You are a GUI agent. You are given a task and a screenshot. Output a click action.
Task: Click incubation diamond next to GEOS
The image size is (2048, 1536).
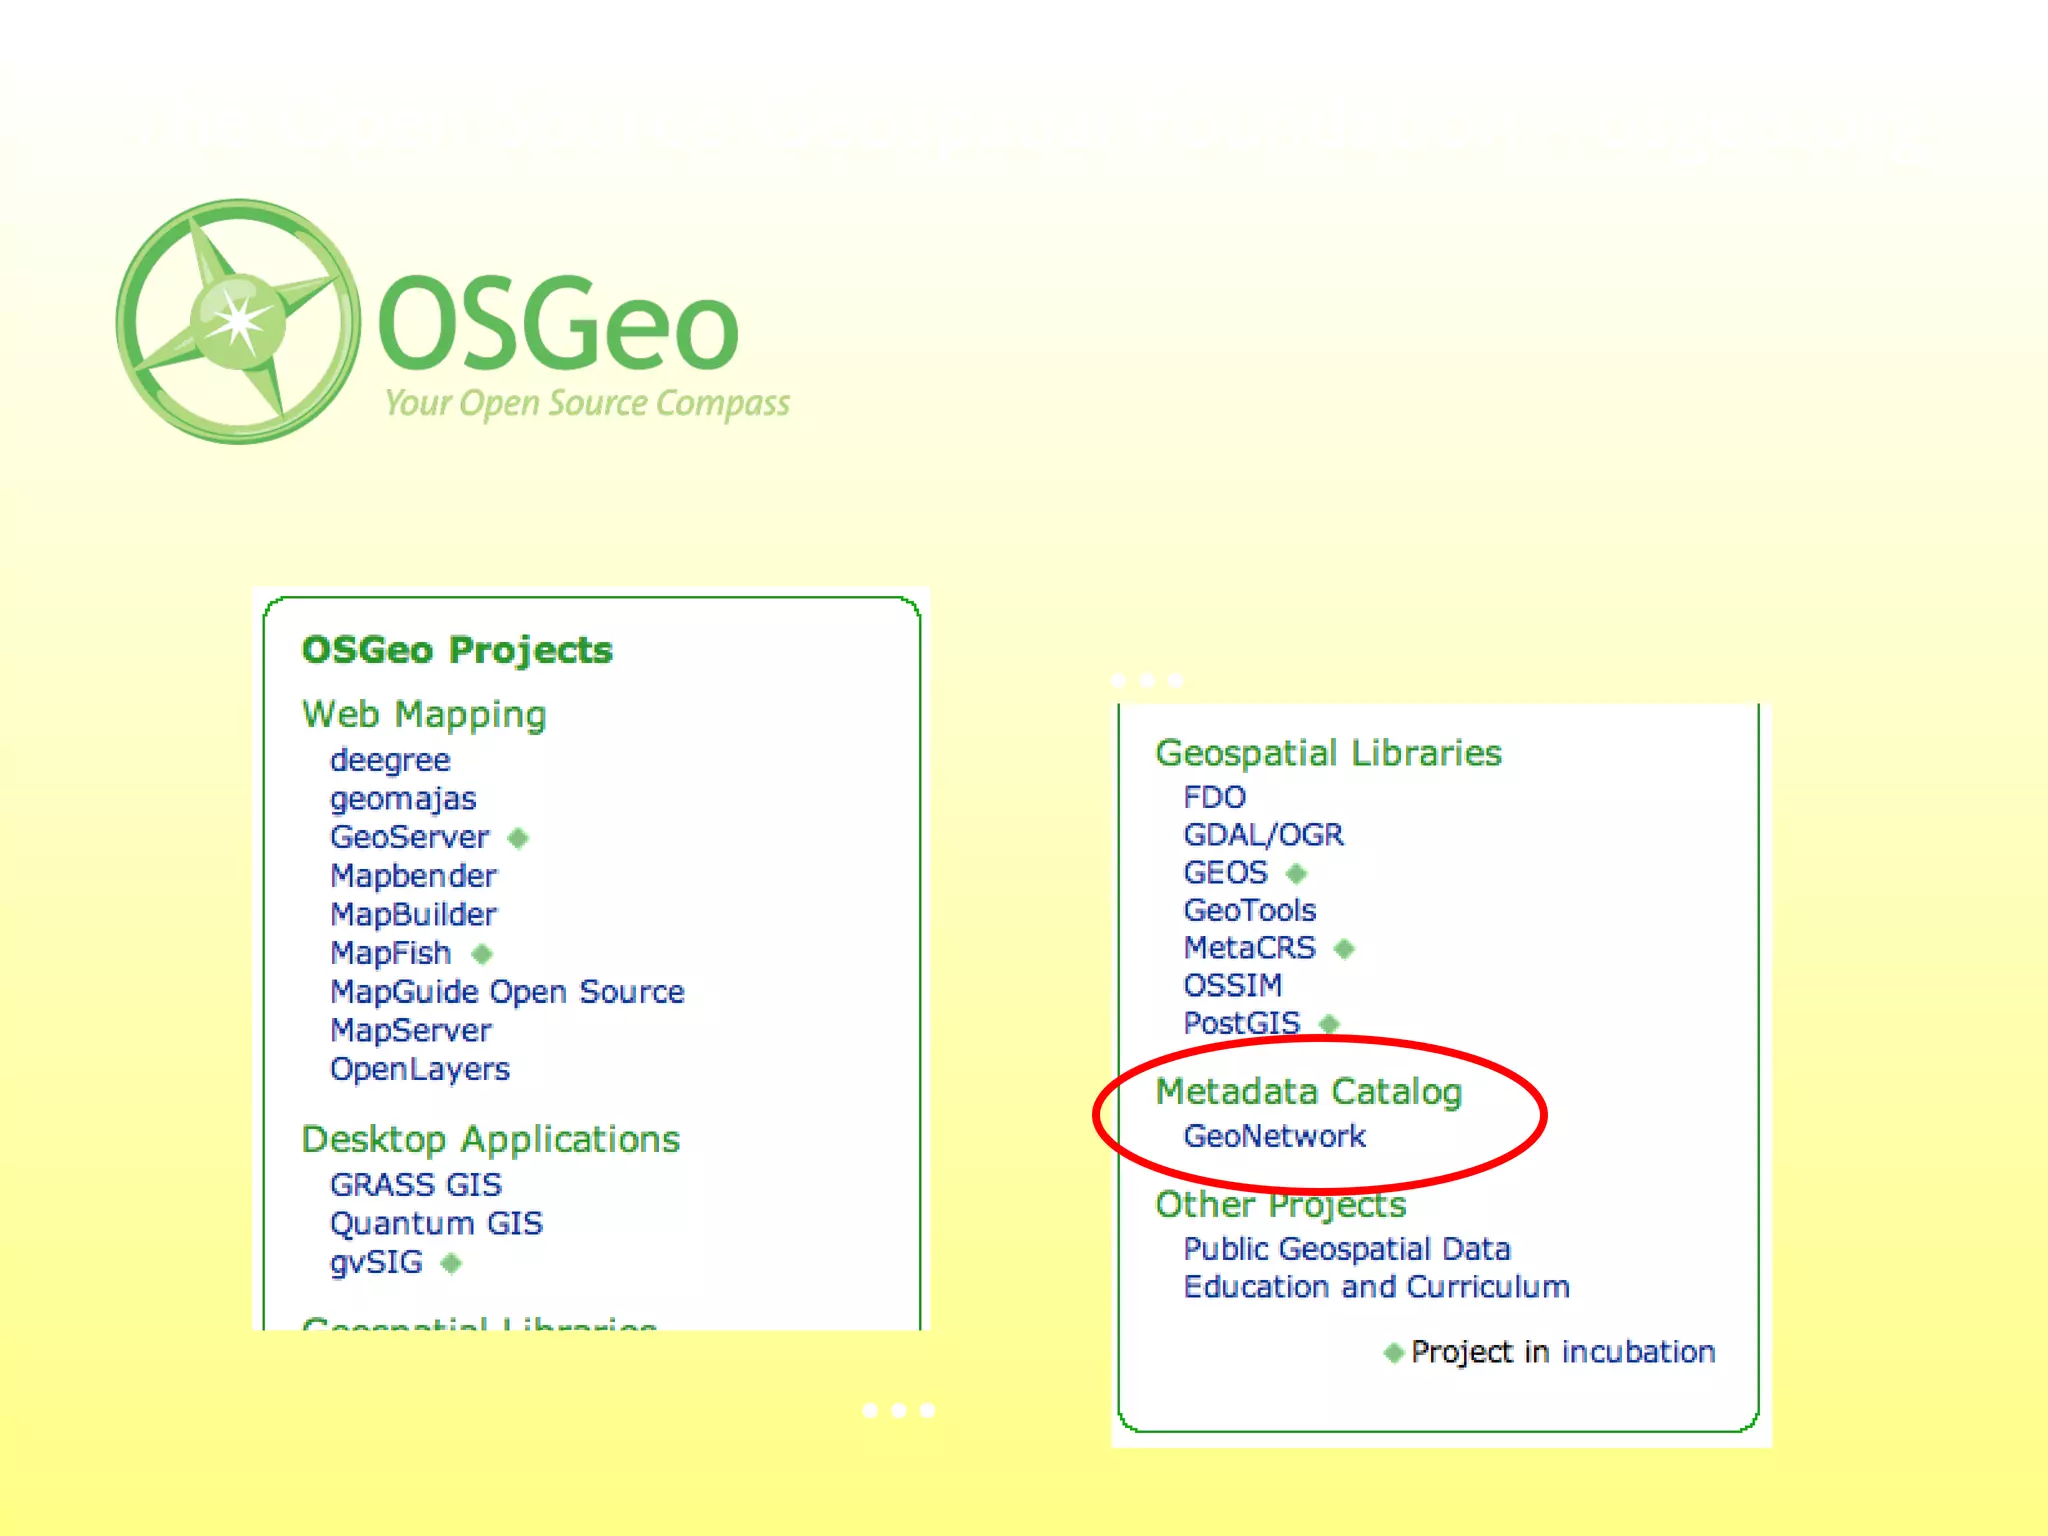(x=1296, y=874)
